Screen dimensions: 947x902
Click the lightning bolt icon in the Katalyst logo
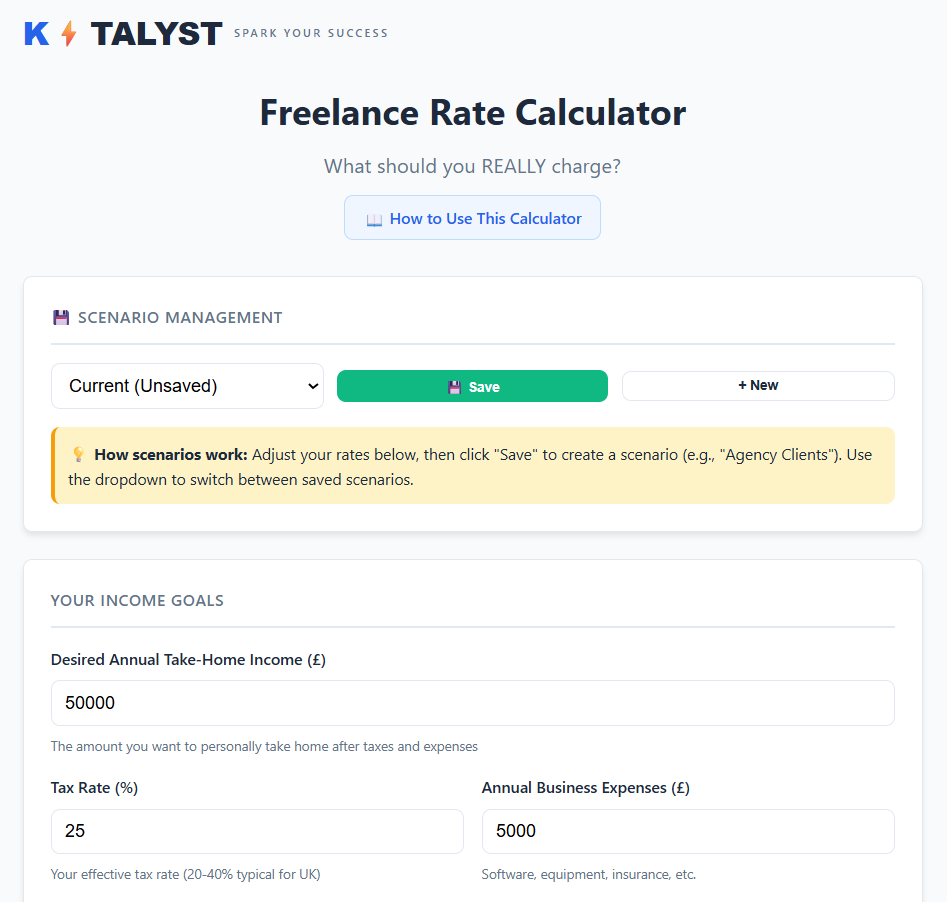coord(68,34)
